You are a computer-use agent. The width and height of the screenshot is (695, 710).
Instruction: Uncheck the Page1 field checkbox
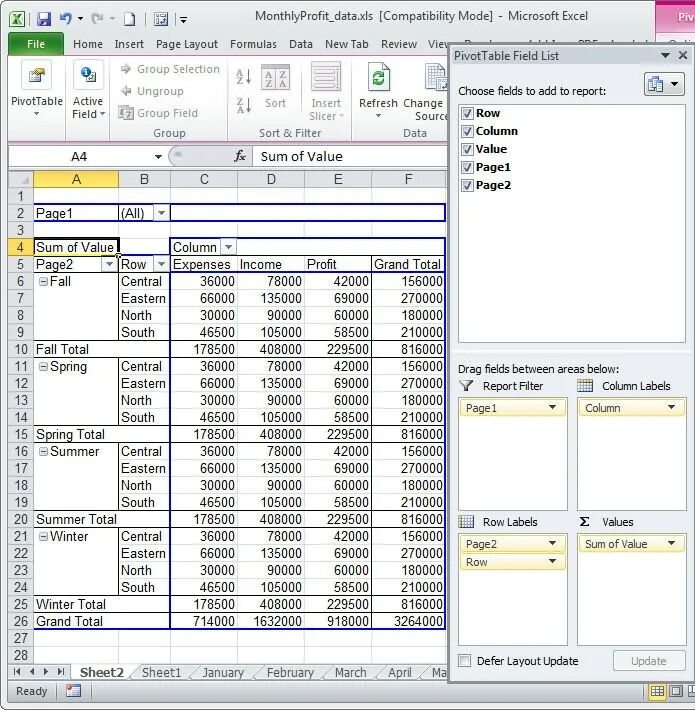[x=467, y=168]
